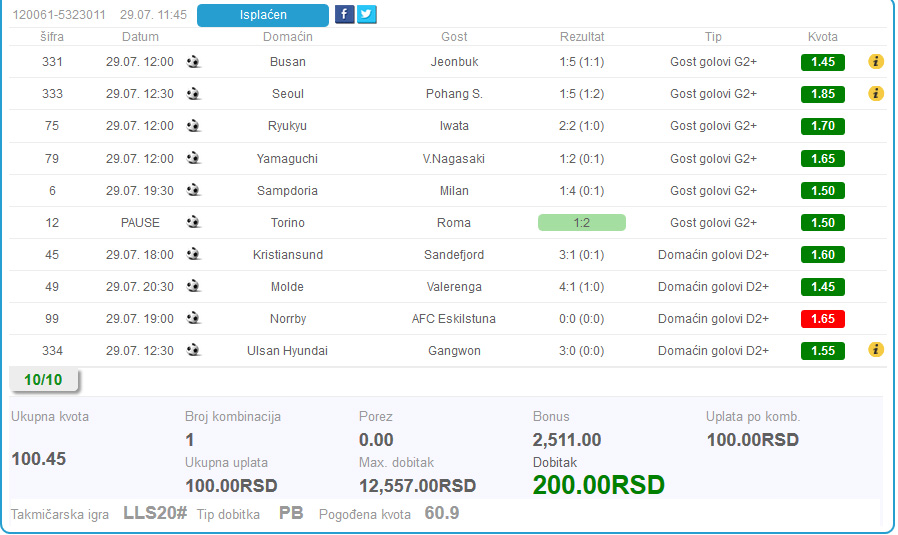898x535 pixels.
Task: Share ticket on Twitter
Action: click(x=367, y=14)
